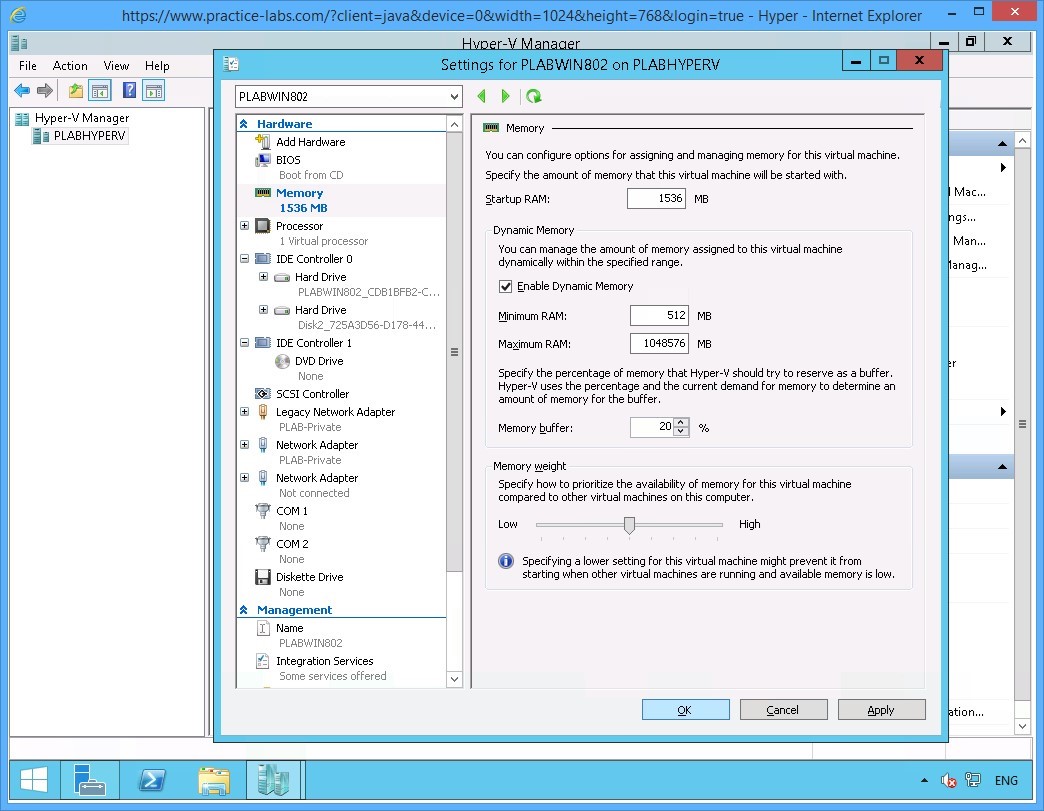Refresh the settings view with green refresh icon
This screenshot has height=811, width=1044.
pos(535,96)
